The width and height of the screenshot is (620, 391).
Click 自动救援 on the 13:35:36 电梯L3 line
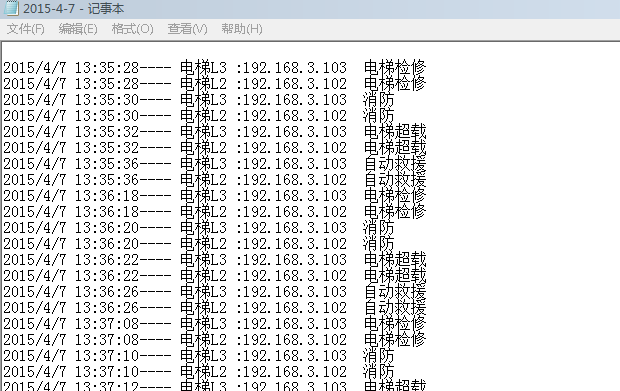coord(395,163)
